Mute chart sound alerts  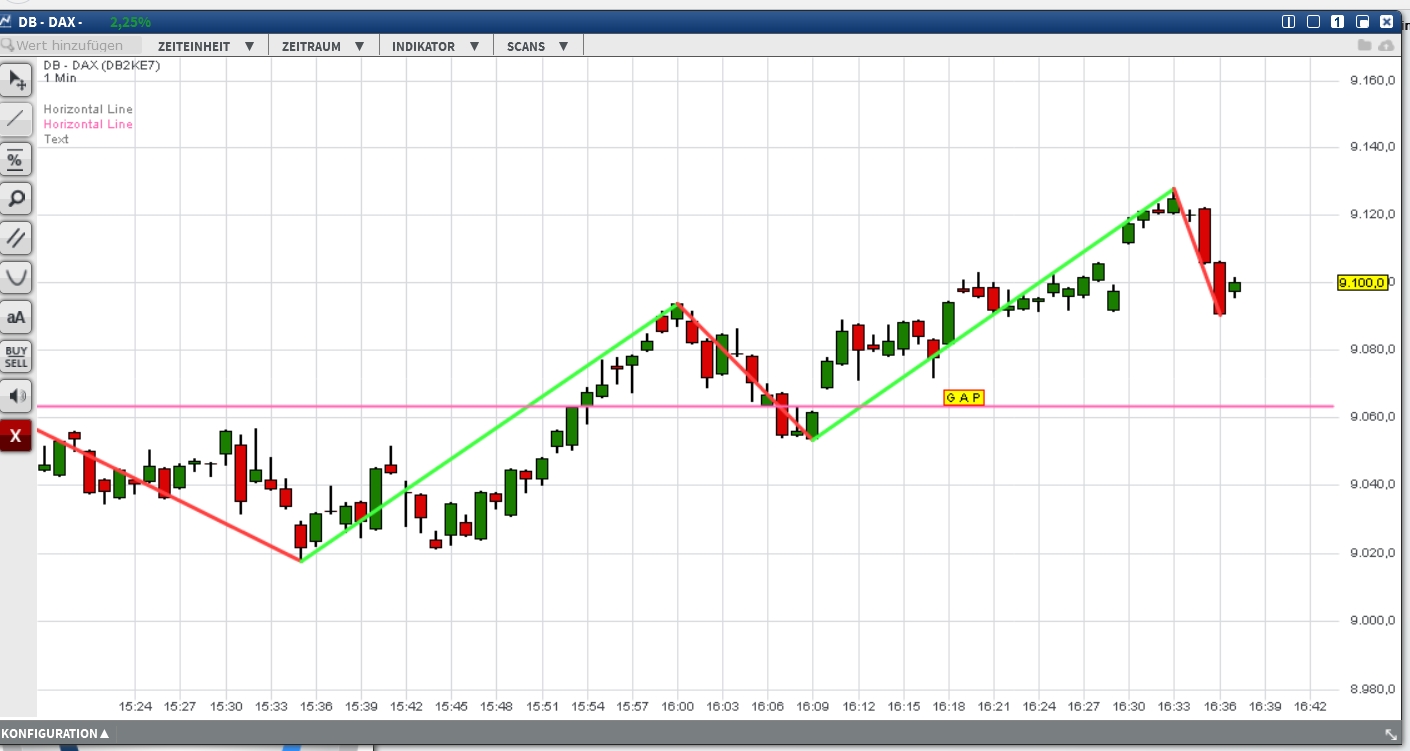[15, 395]
